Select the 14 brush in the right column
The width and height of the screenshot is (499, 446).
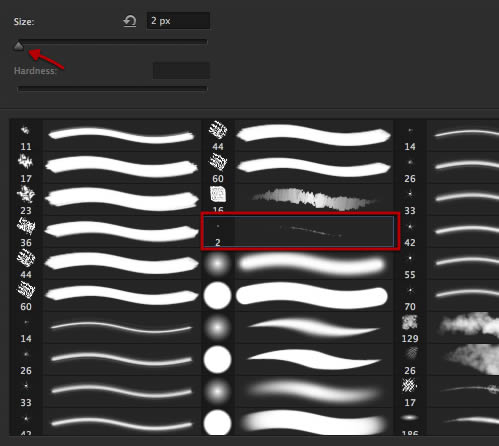pyautogui.click(x=447, y=136)
